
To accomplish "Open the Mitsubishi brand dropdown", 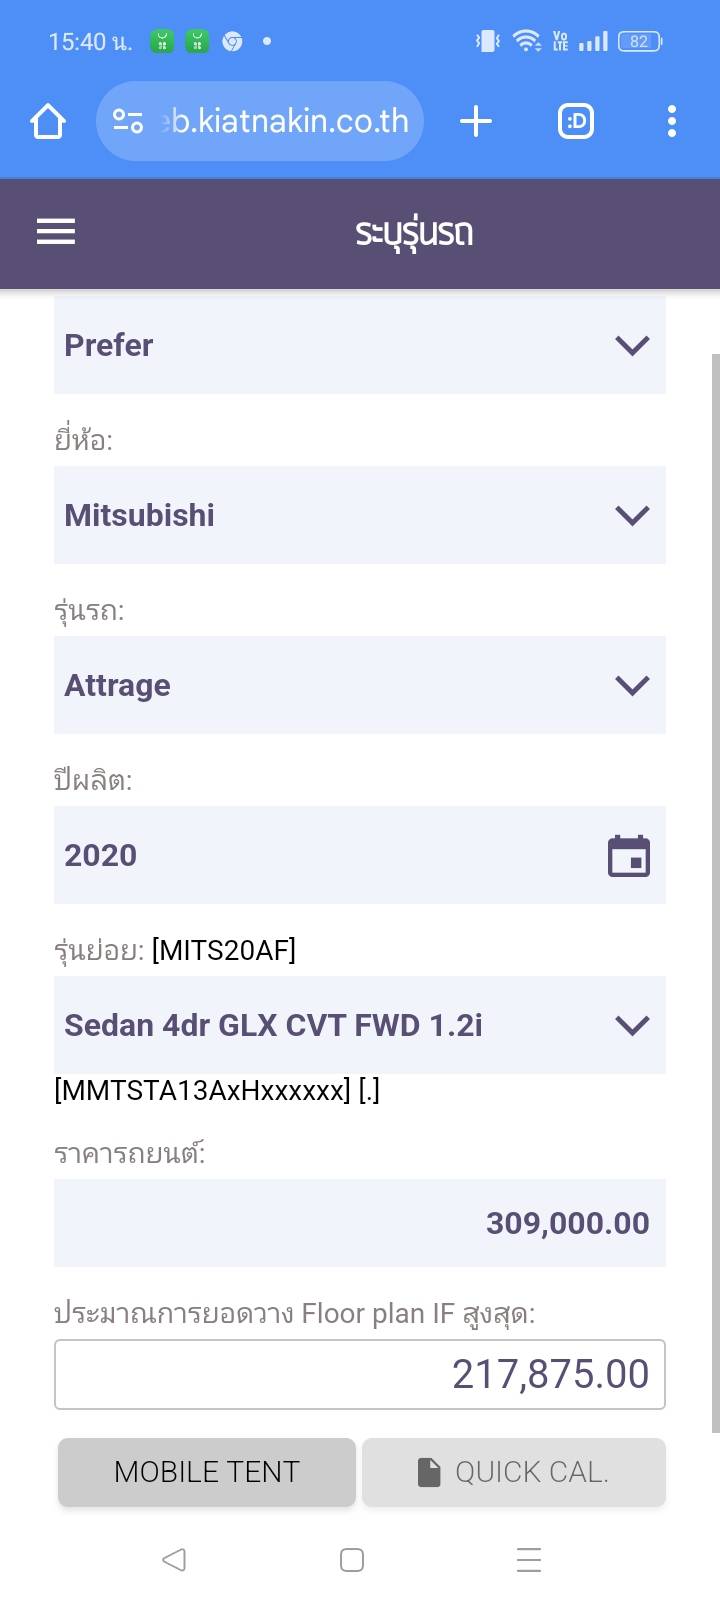I will pos(360,515).
